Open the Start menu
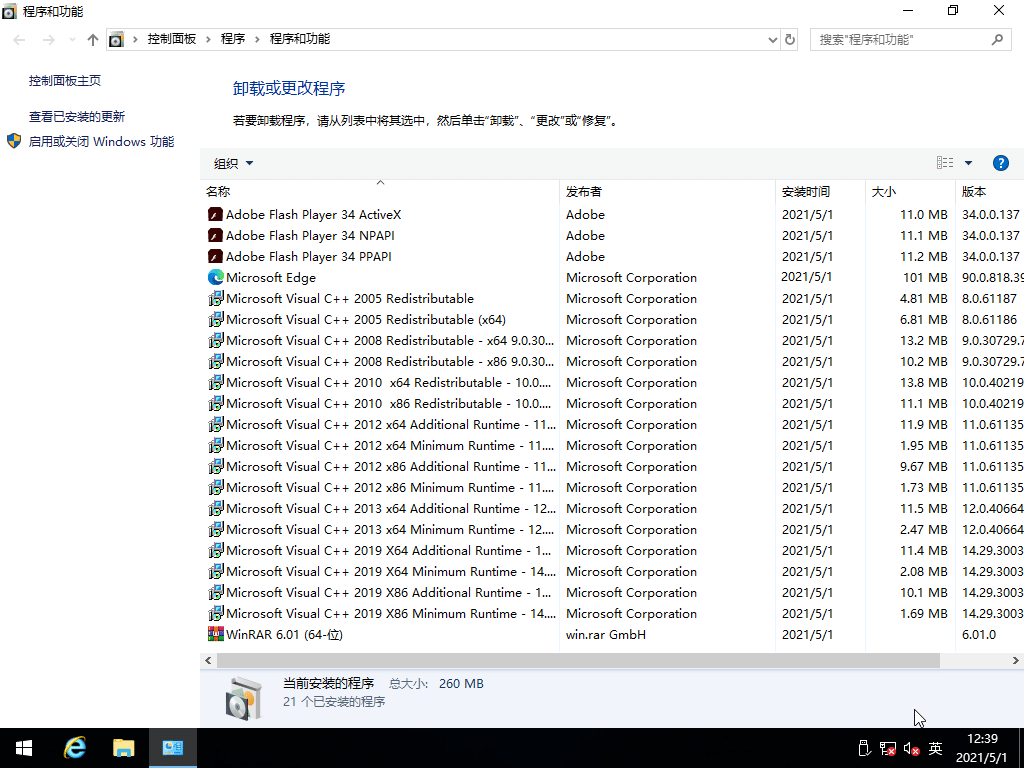This screenshot has height=768, width=1024. pyautogui.click(x=23, y=748)
